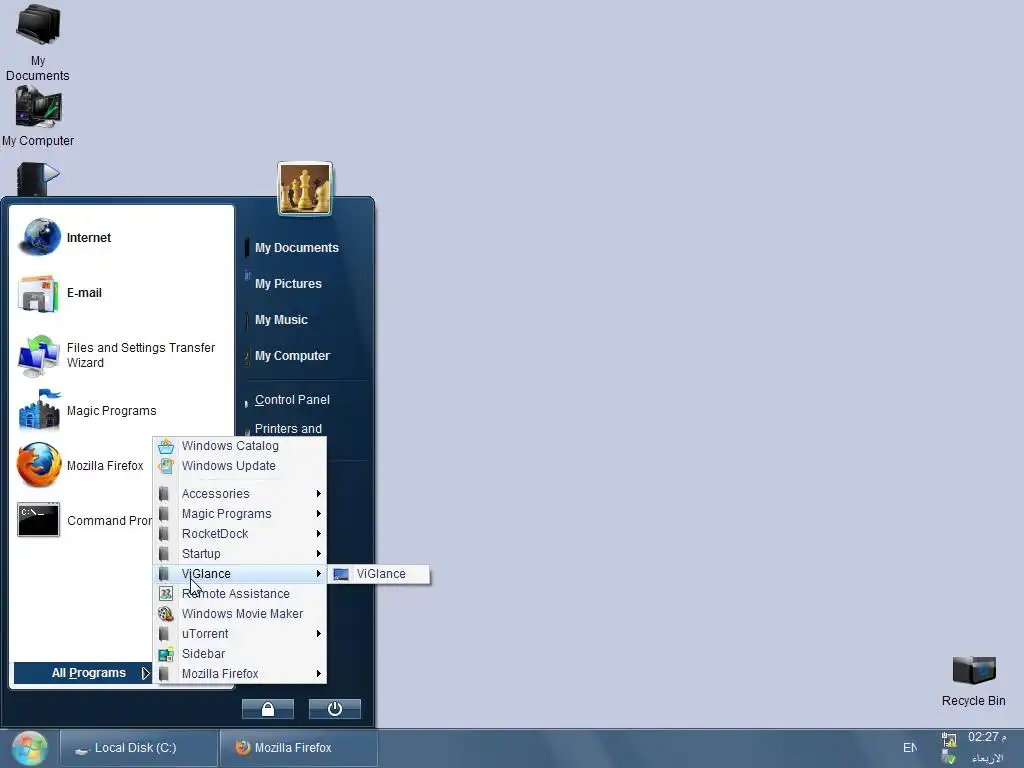This screenshot has width=1024, height=768.
Task: Click the Start orb button
Action: tap(29, 748)
